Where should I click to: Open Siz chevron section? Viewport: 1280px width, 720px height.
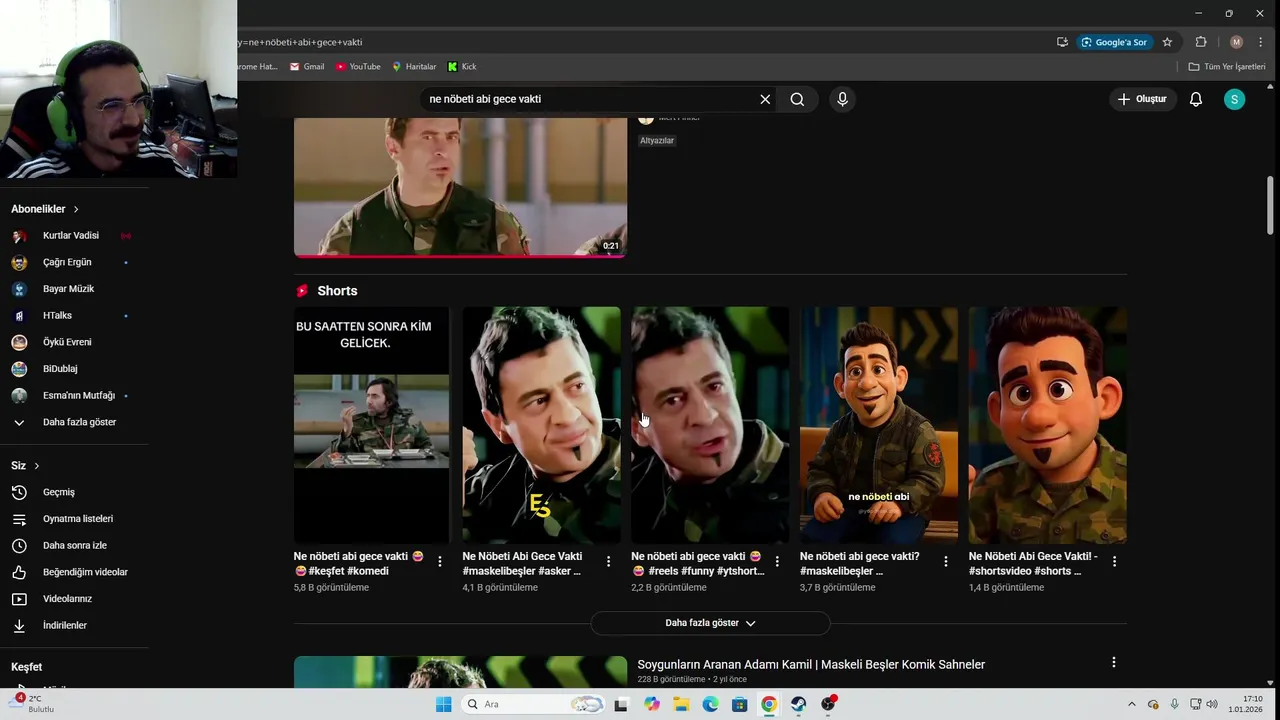tap(26, 466)
